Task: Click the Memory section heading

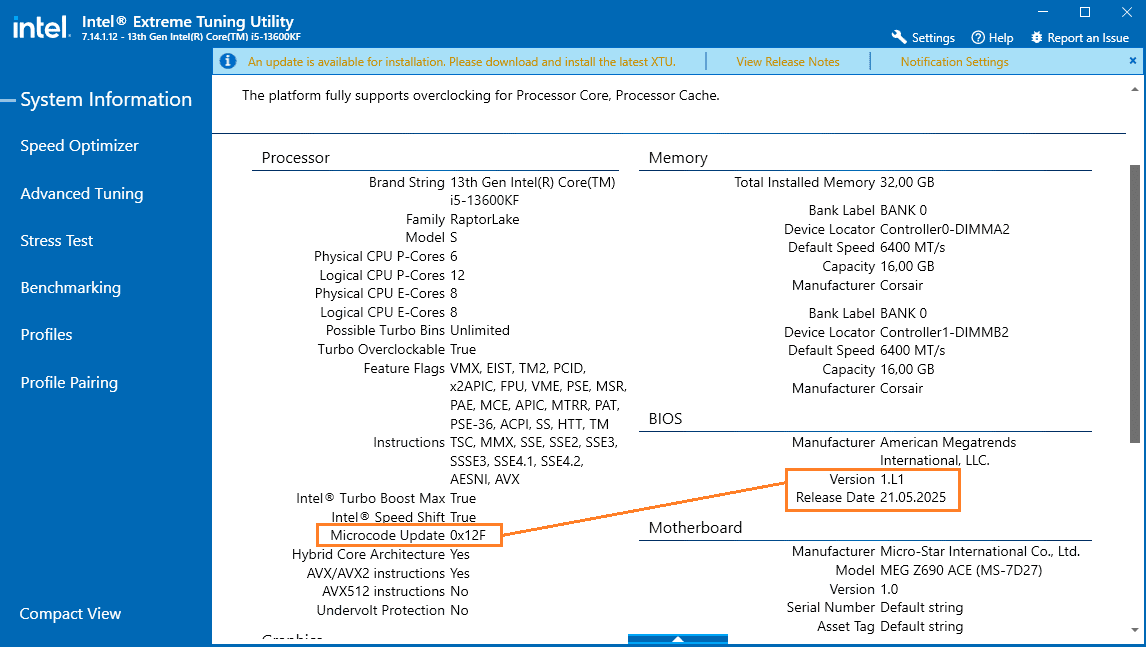Action: (678, 158)
